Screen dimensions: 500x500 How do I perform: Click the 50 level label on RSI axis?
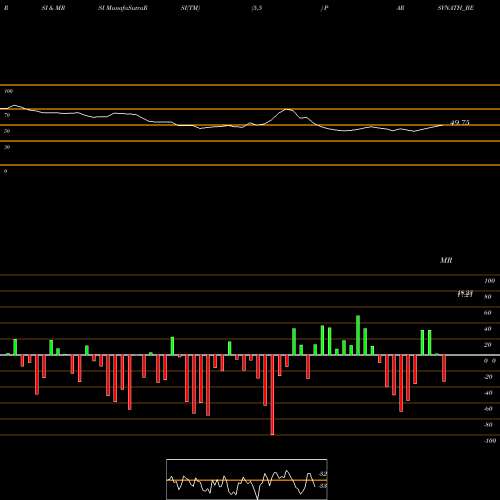pyautogui.click(x=7, y=131)
